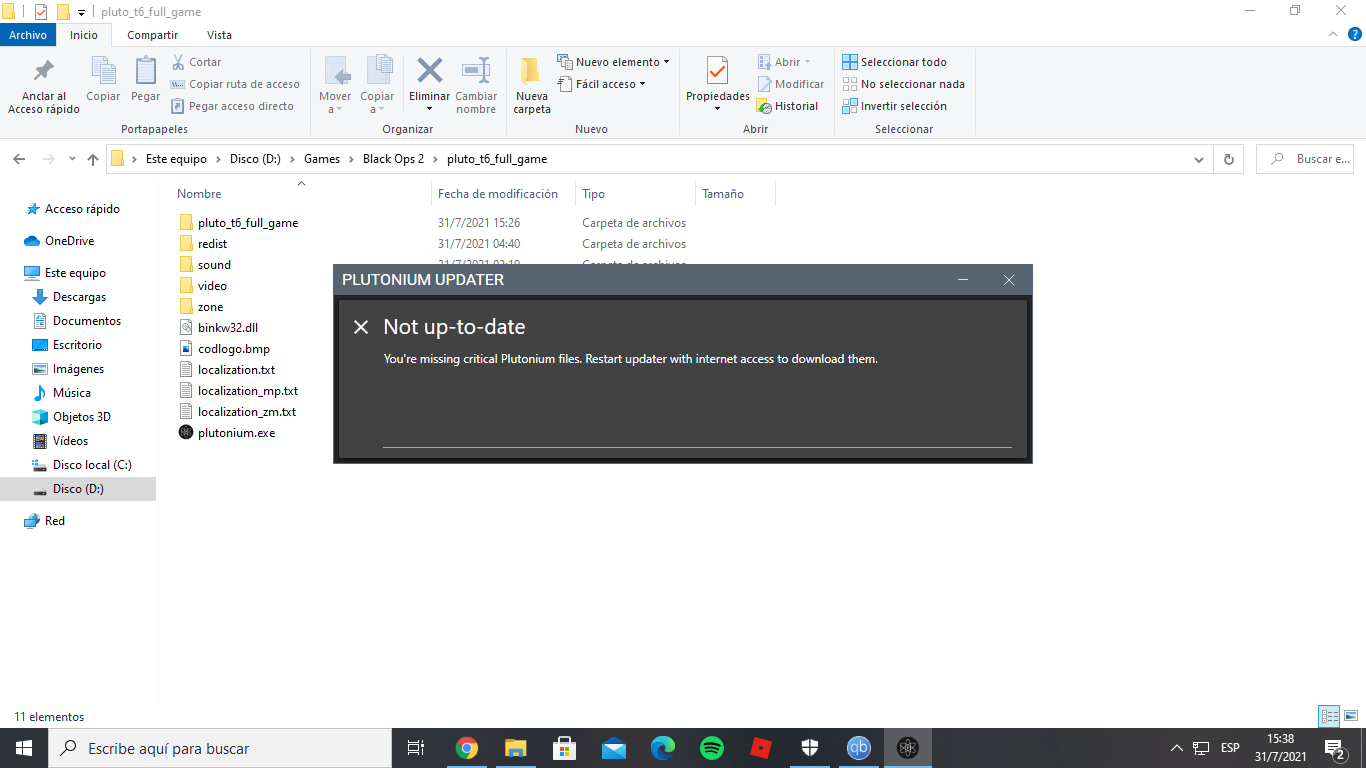Image resolution: width=1366 pixels, height=768 pixels.
Task: Open recent locations dropdown arrow
Action: [72, 159]
